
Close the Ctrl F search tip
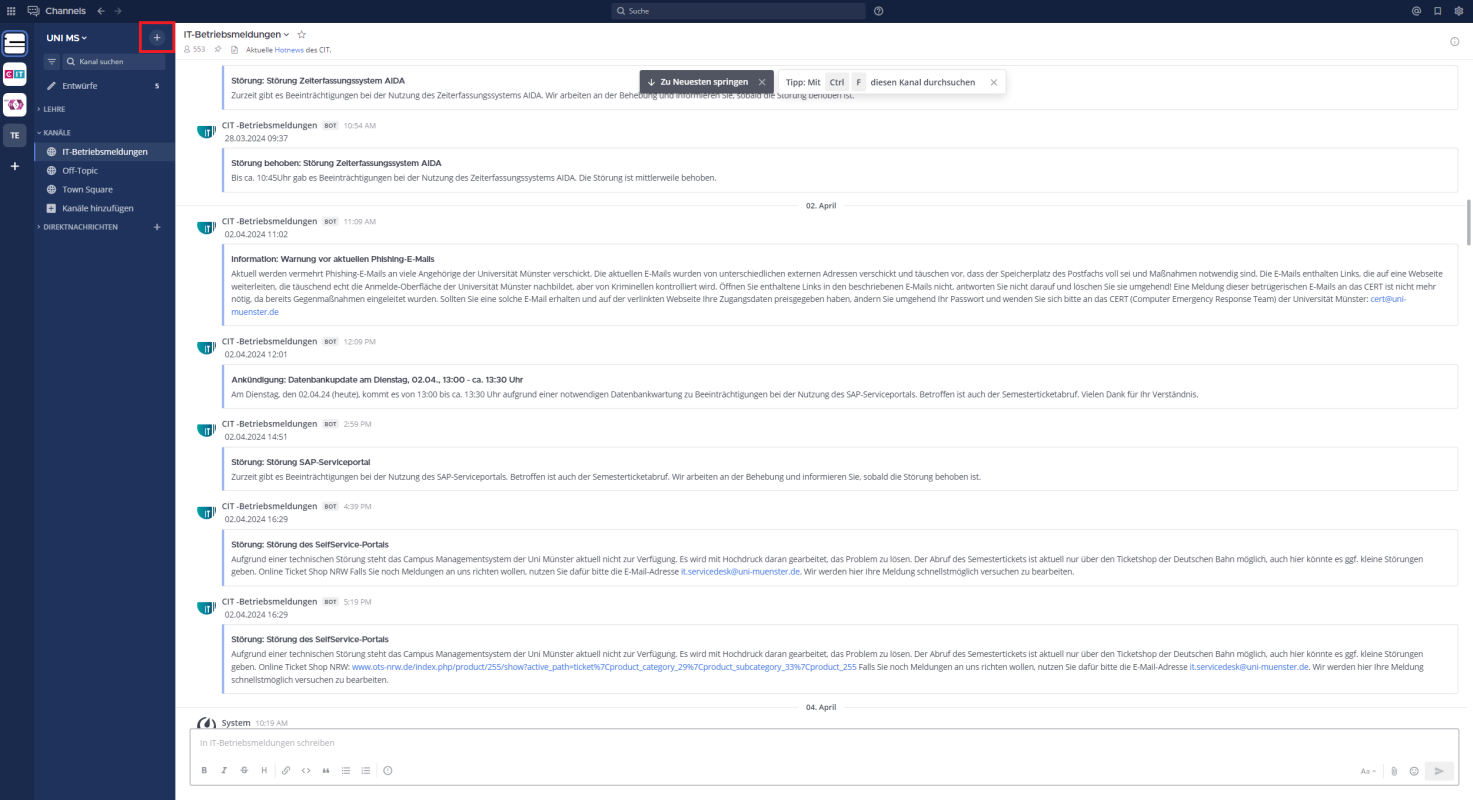click(x=993, y=82)
